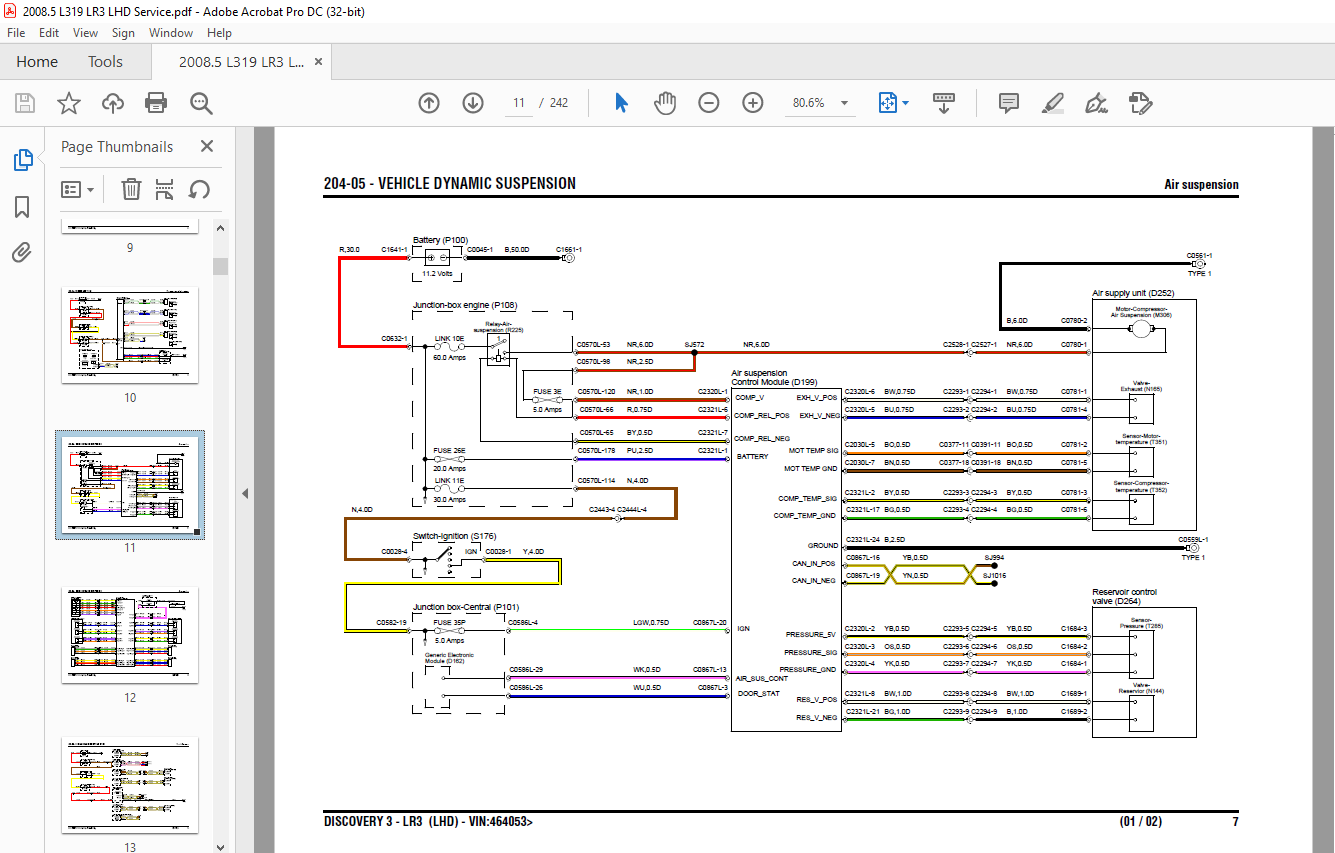The width and height of the screenshot is (1335, 853).
Task: Click the Air suspension header text
Action: tap(1201, 185)
